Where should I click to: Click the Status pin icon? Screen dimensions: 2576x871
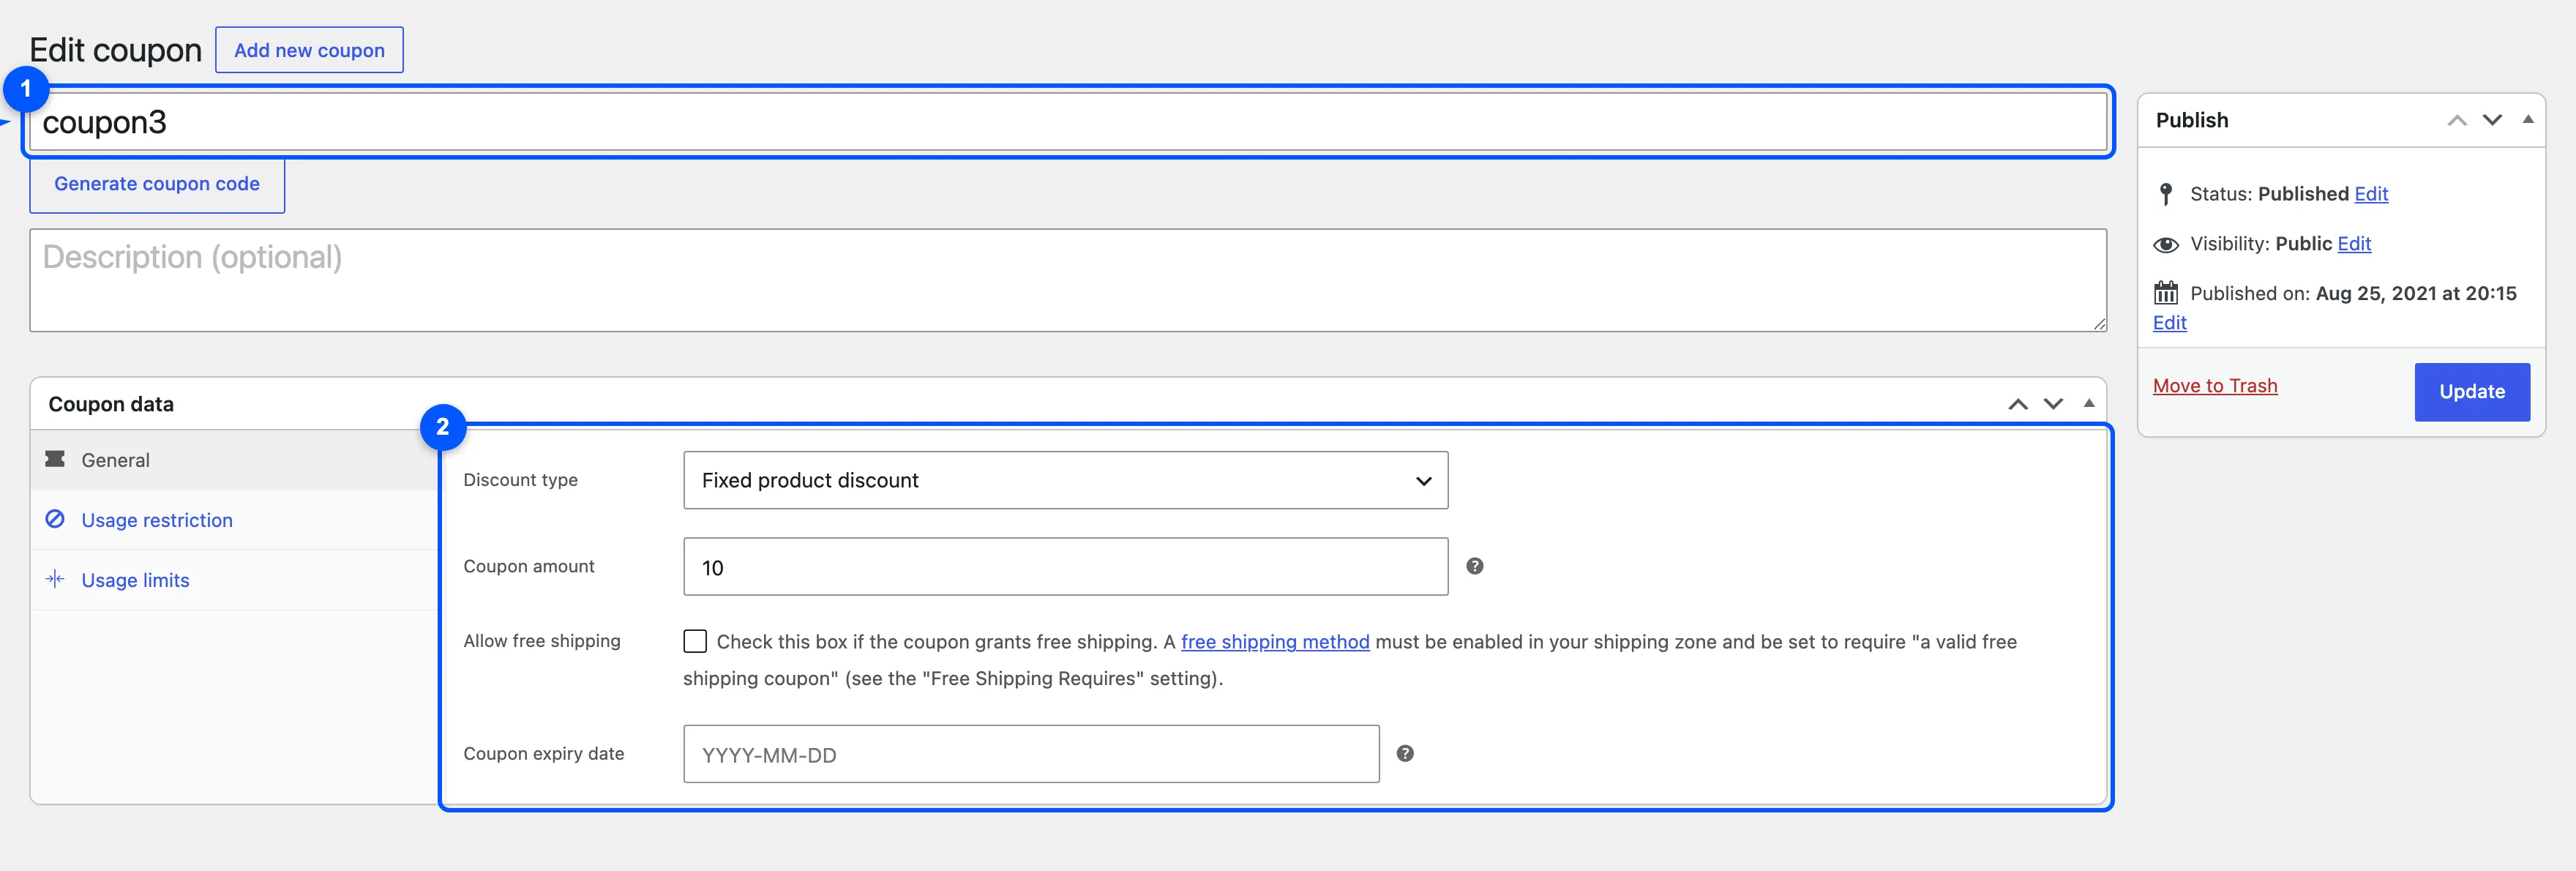2165,194
